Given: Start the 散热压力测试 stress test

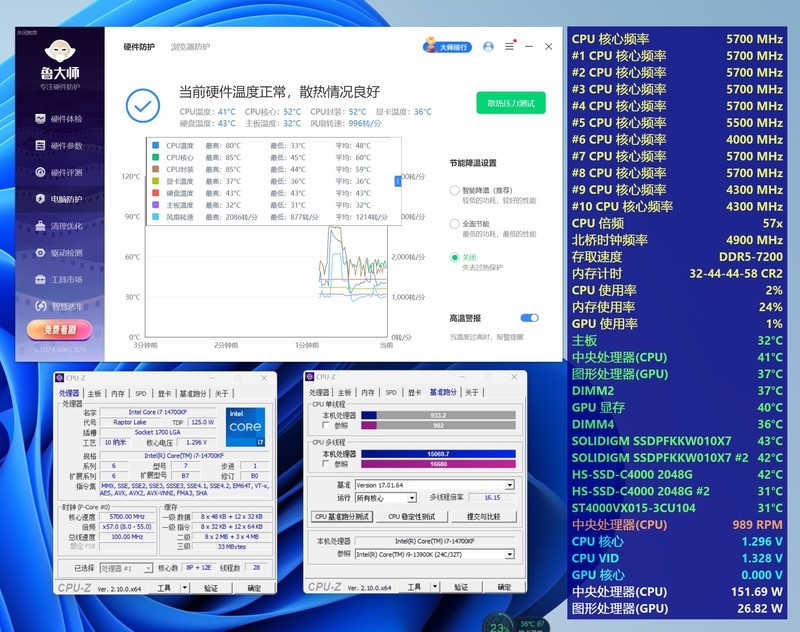Looking at the screenshot, I should (x=511, y=103).
